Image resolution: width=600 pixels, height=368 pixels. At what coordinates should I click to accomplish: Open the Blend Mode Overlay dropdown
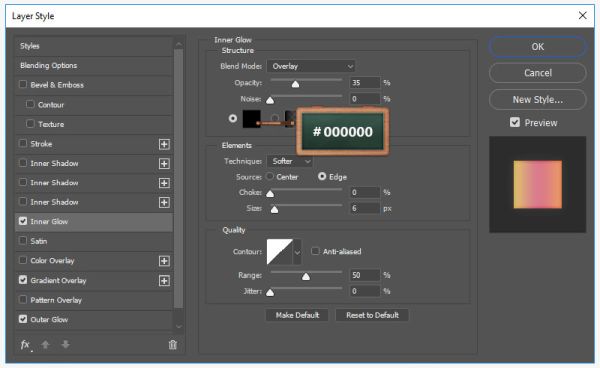(x=311, y=66)
